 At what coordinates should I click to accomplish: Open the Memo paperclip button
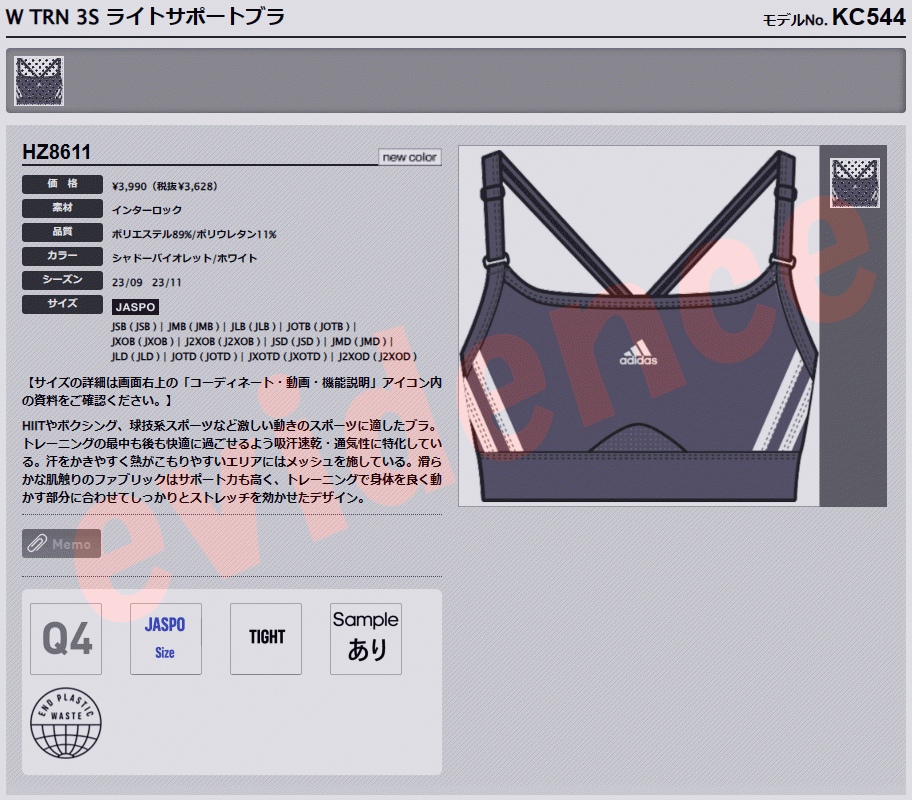62,543
